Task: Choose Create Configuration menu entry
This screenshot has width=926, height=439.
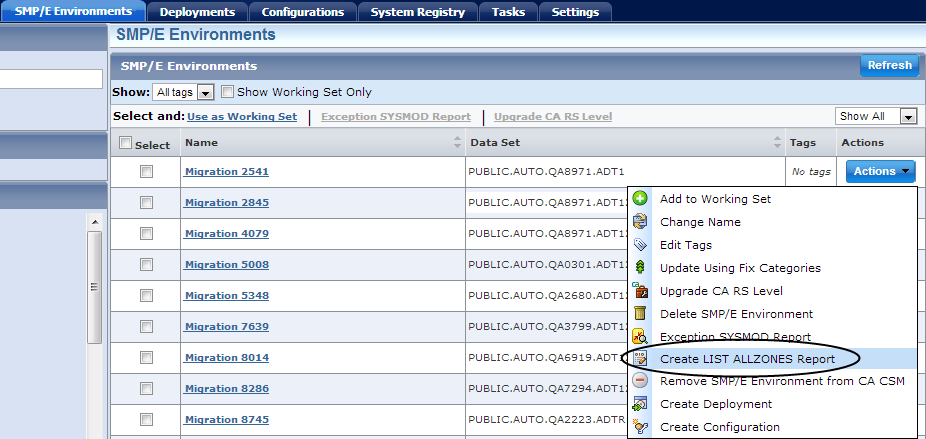Action: (720, 427)
